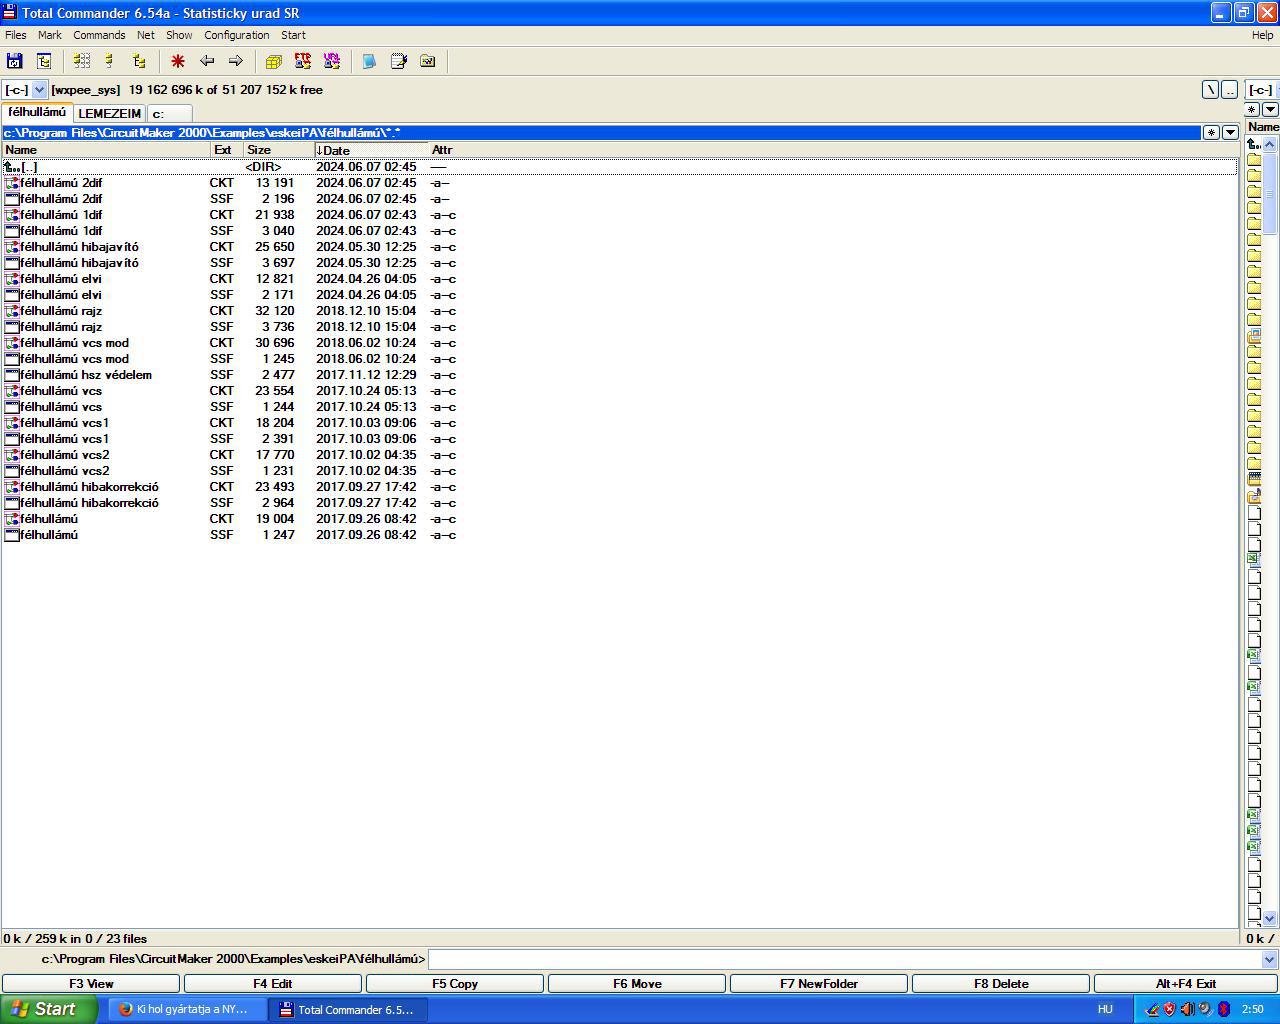This screenshot has width=1280, height=1024.
Task: Open the FTP connect toolbar icon
Action: 303,61
